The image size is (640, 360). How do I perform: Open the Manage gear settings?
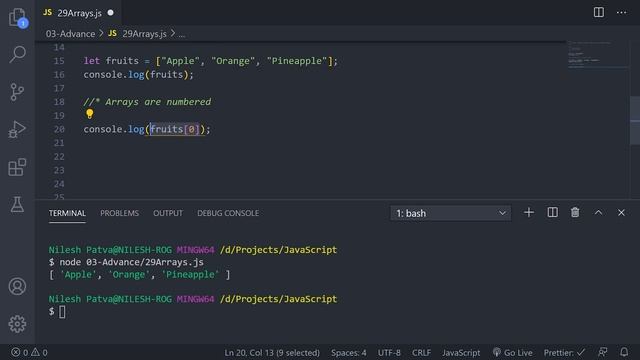tap(18, 324)
